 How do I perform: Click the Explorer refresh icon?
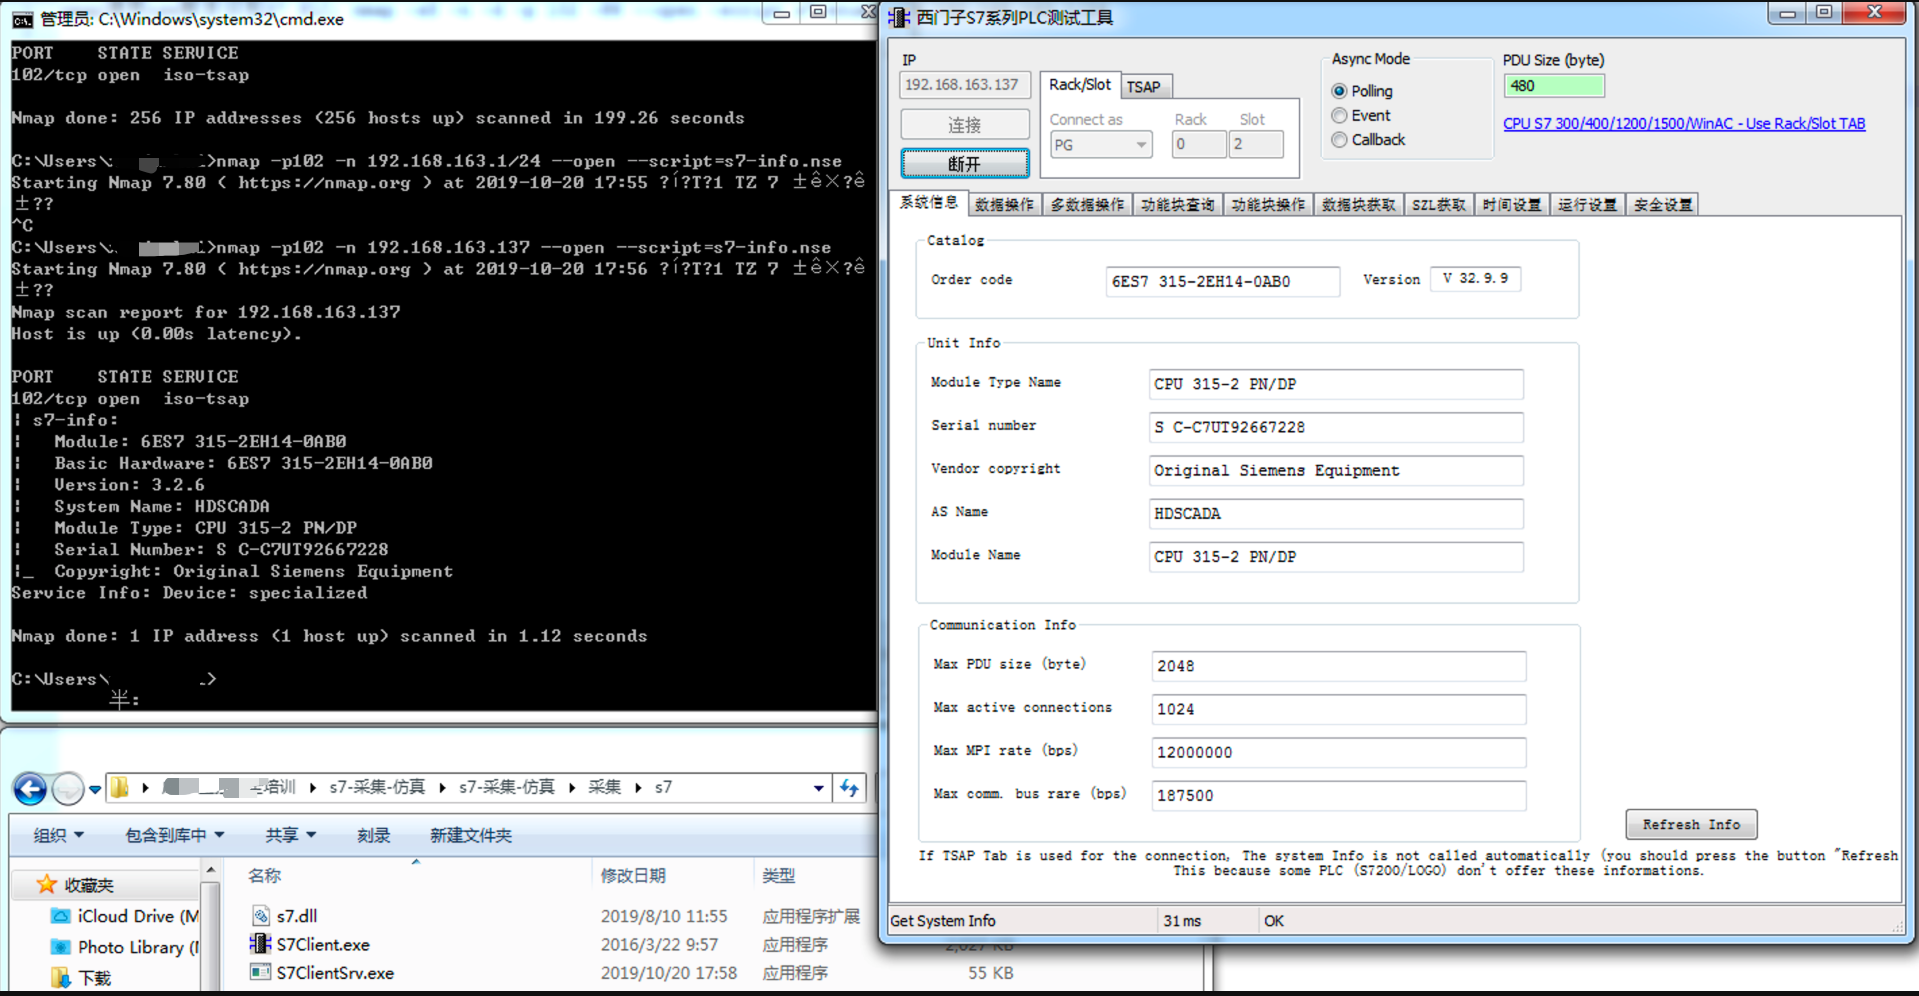850,788
